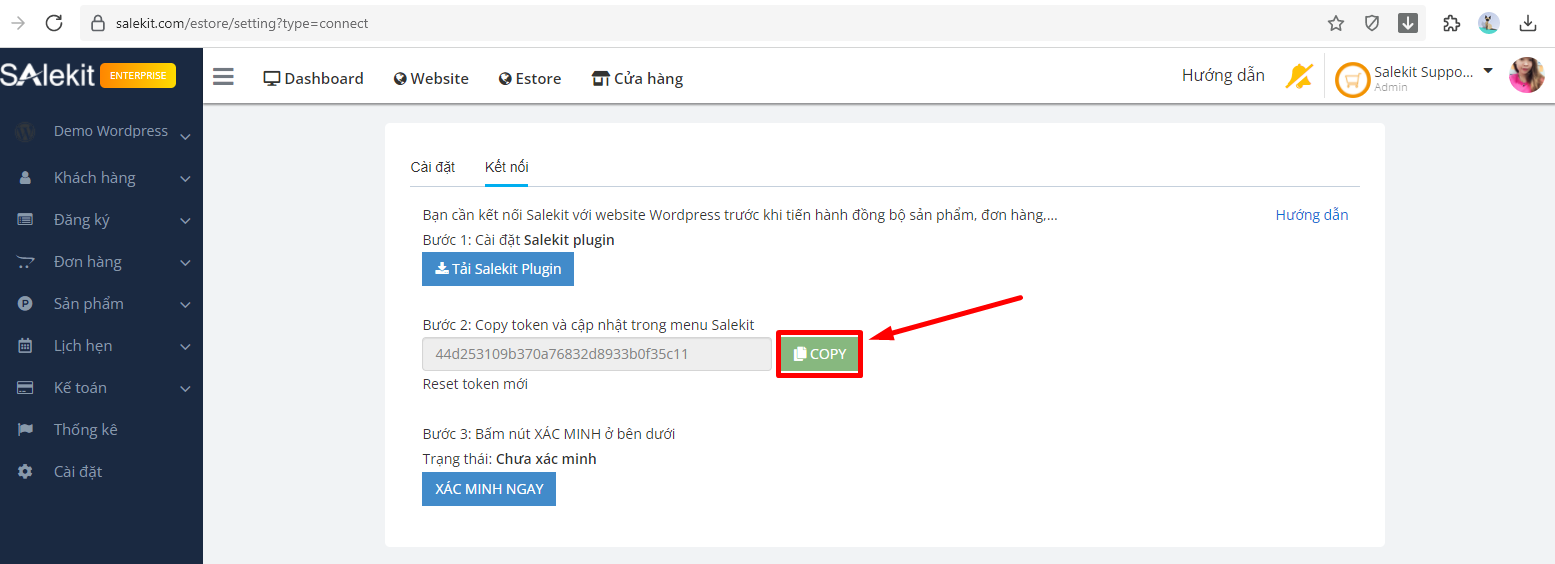Viewport: 1555px width, 564px height.
Task: Click the Salekit Support account name
Action: [x=1423, y=72]
